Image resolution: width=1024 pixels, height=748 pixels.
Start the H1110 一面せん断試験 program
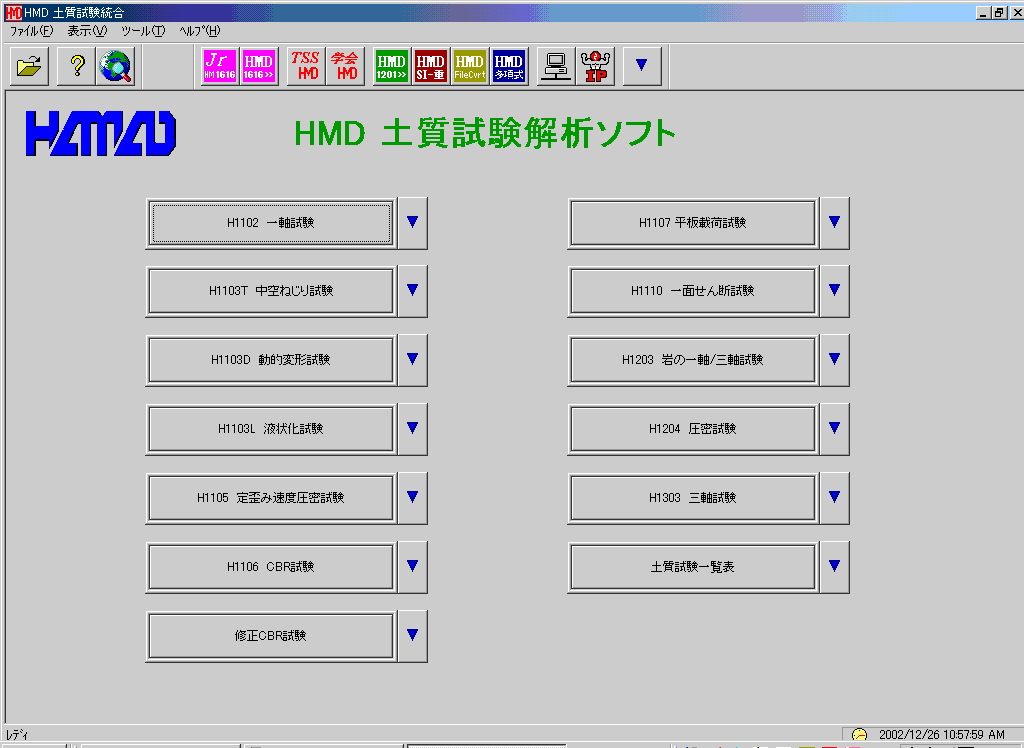pyautogui.click(x=693, y=291)
